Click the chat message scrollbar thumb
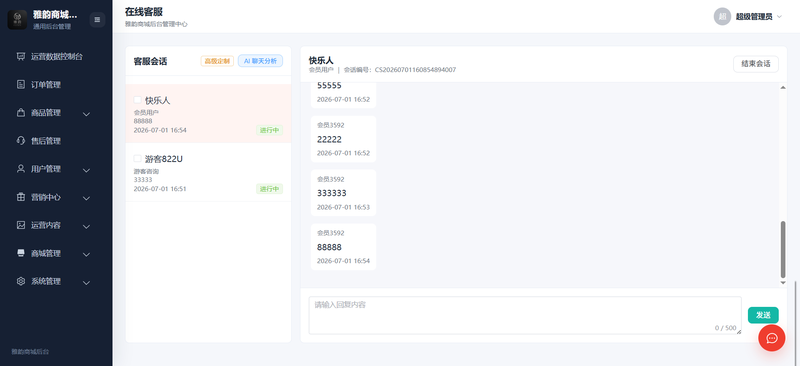This screenshot has height=366, width=800. pos(783,249)
